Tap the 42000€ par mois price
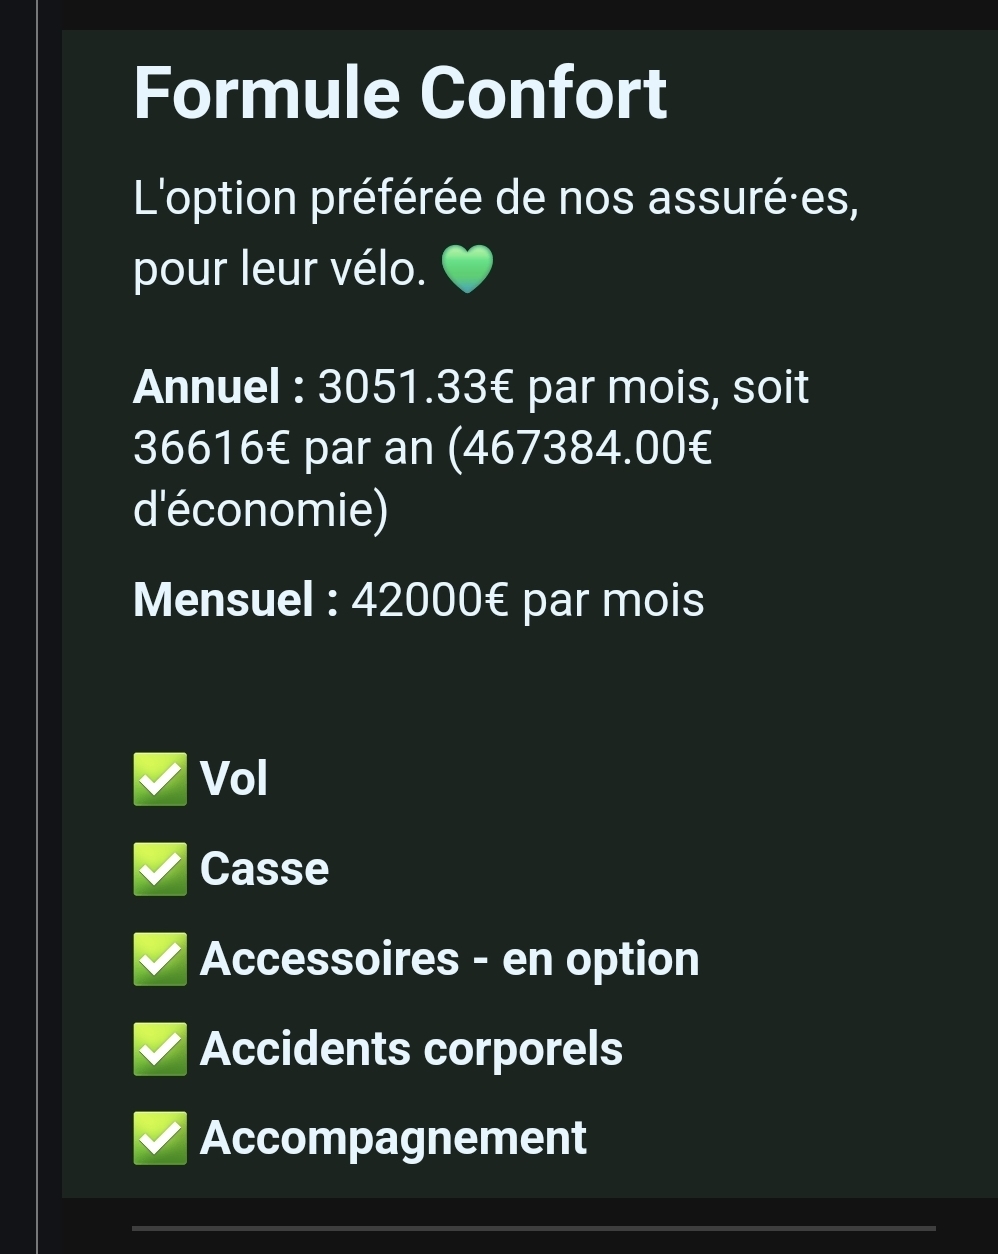998x1254 pixels. point(528,600)
